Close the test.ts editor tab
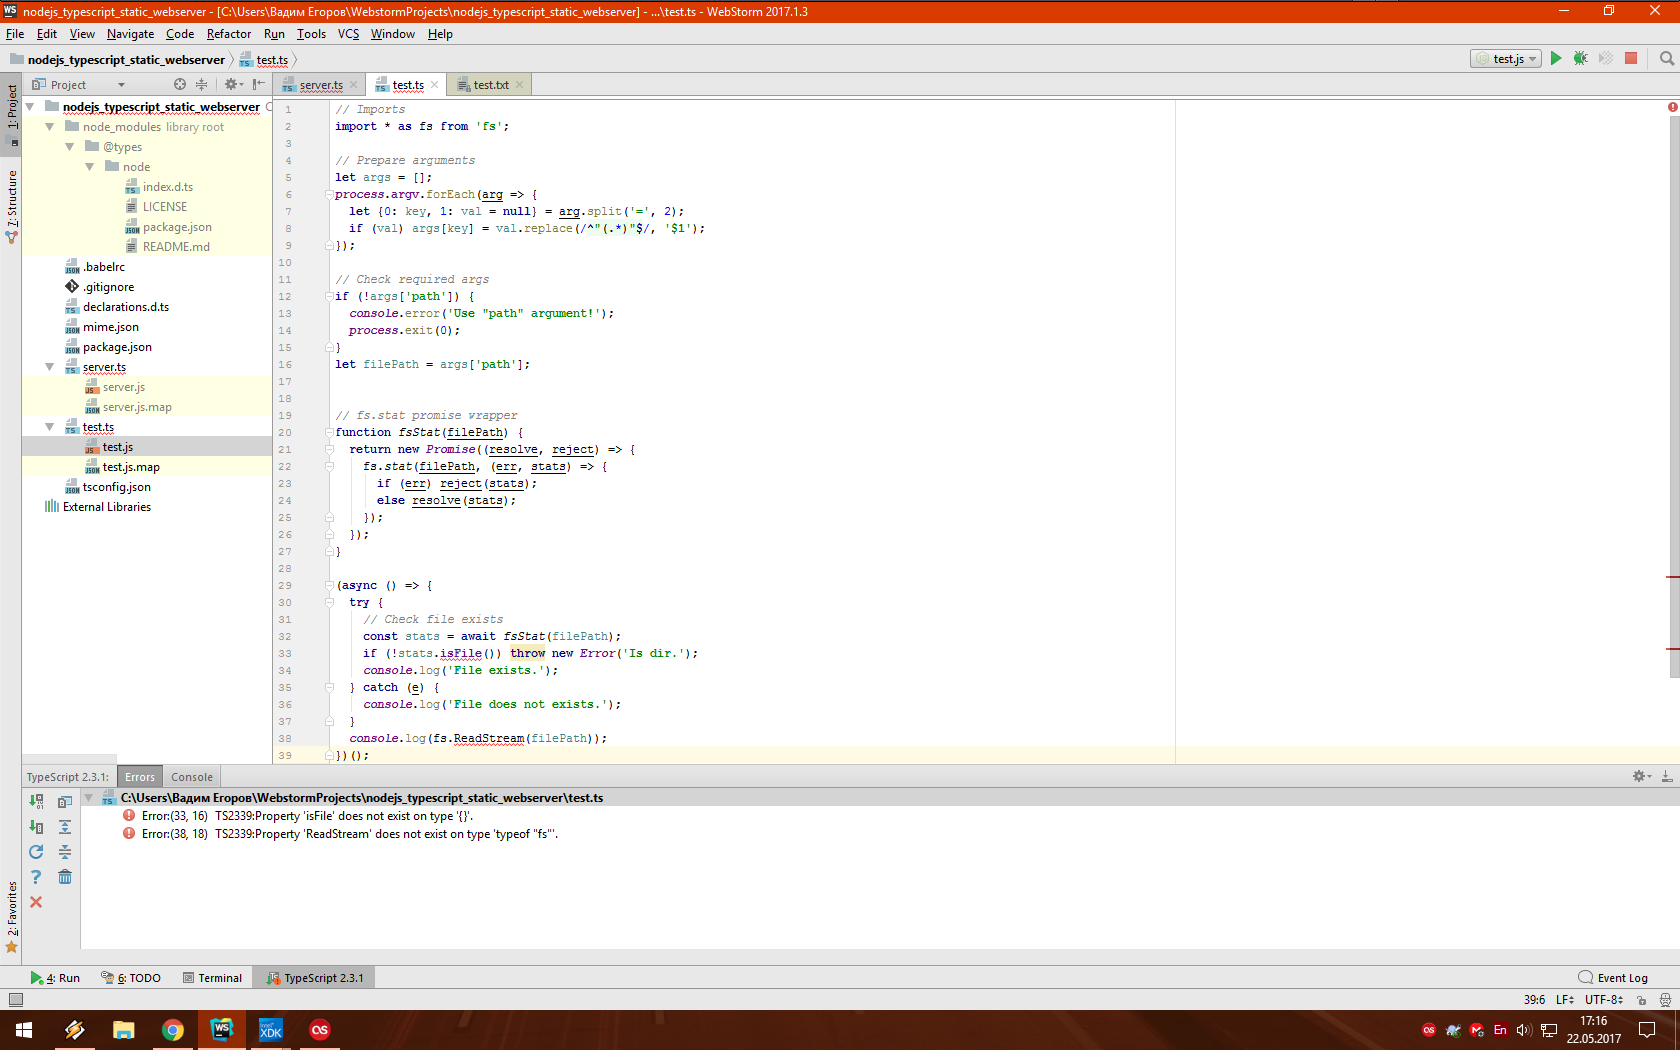The width and height of the screenshot is (1680, 1050). pos(434,85)
